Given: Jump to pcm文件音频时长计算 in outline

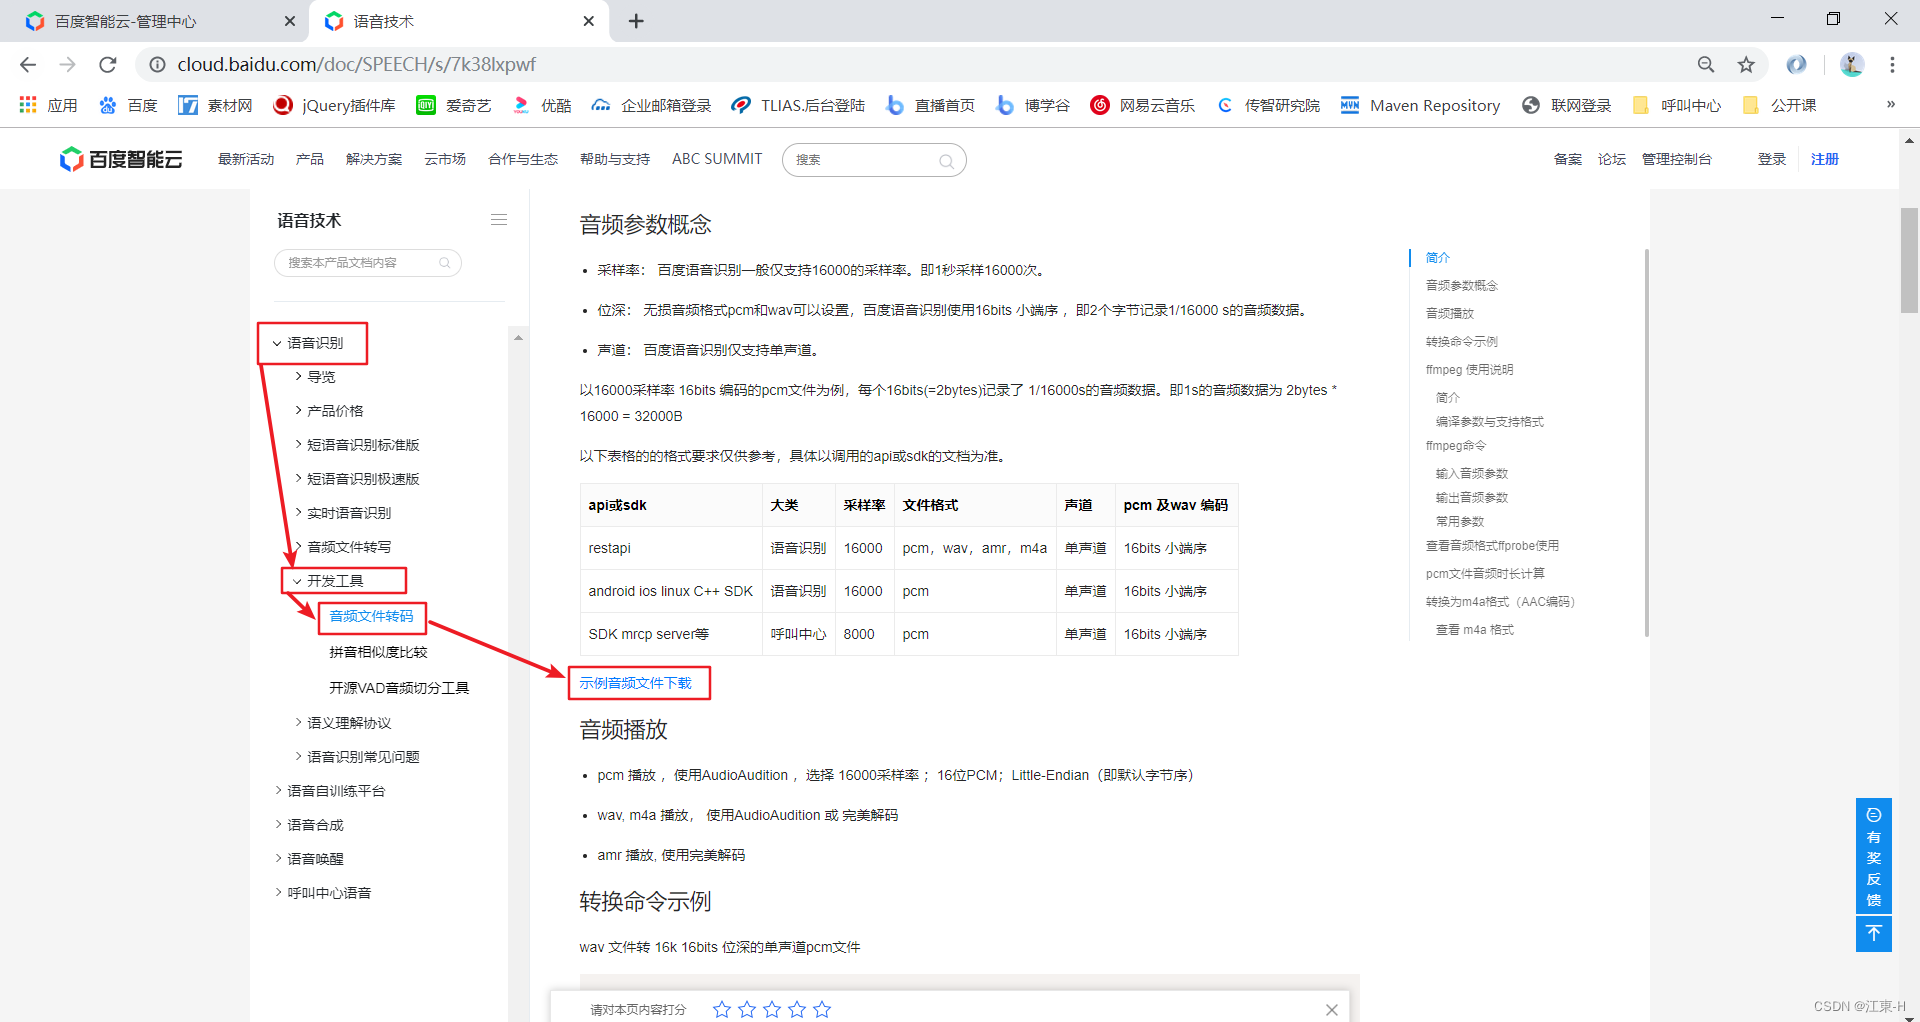Looking at the screenshot, I should (x=1485, y=573).
